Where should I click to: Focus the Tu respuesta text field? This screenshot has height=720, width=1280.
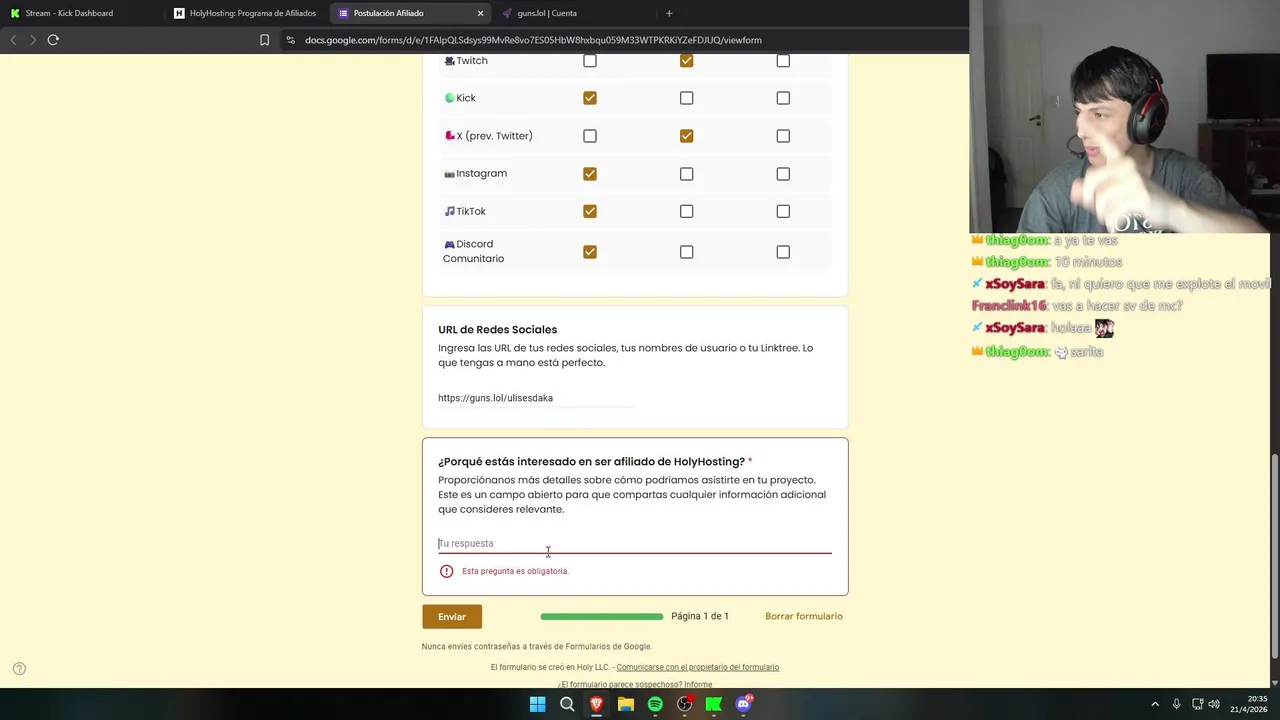[x=634, y=543]
